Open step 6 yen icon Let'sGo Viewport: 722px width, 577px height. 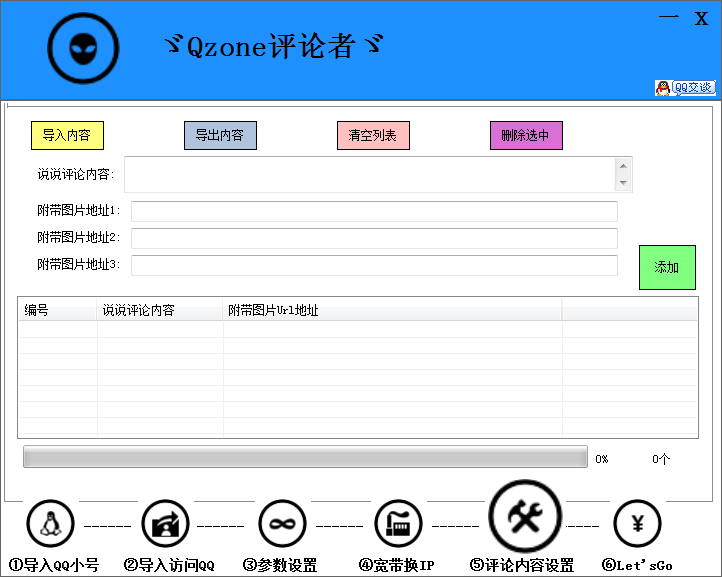point(637,524)
